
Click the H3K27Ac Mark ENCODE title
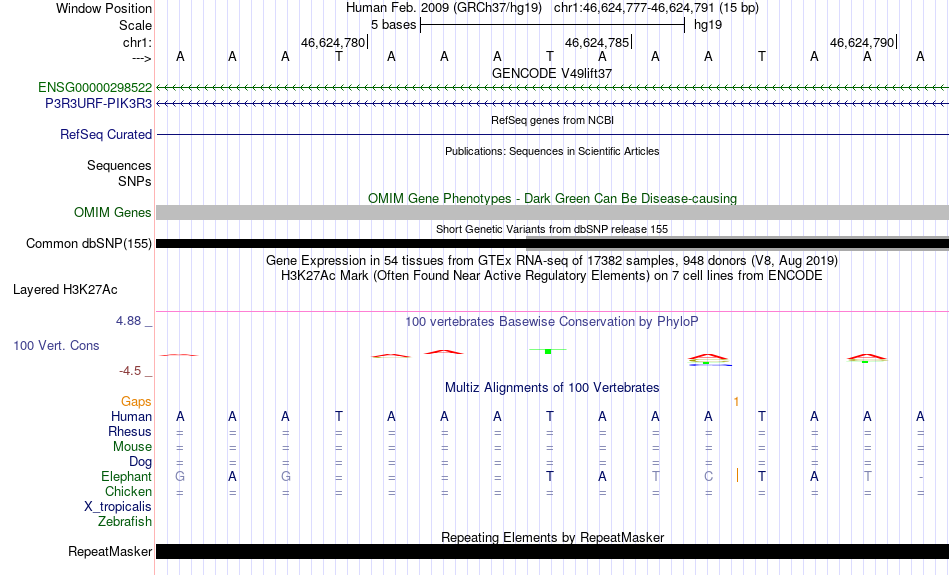coord(552,276)
